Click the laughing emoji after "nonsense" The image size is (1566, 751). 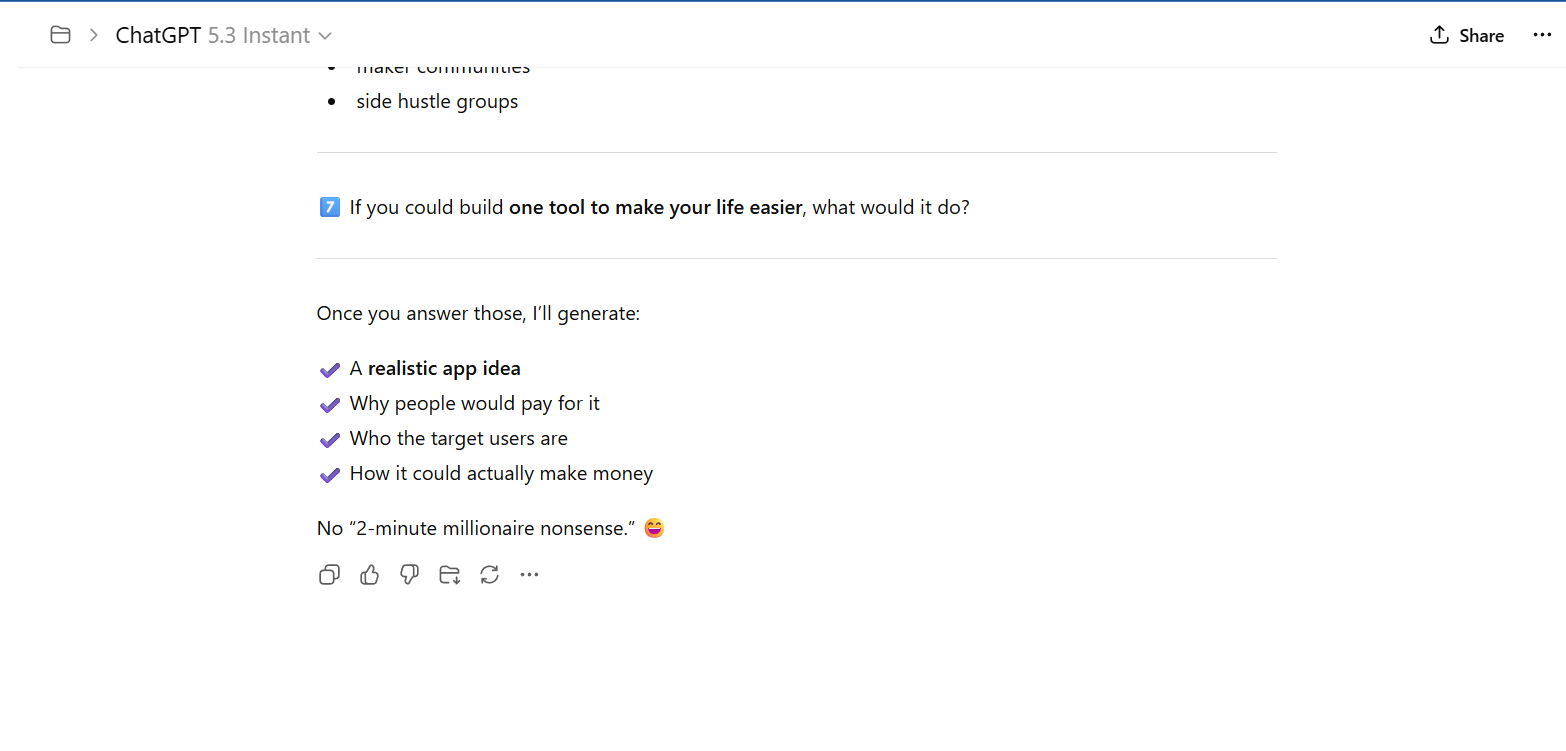coord(654,528)
